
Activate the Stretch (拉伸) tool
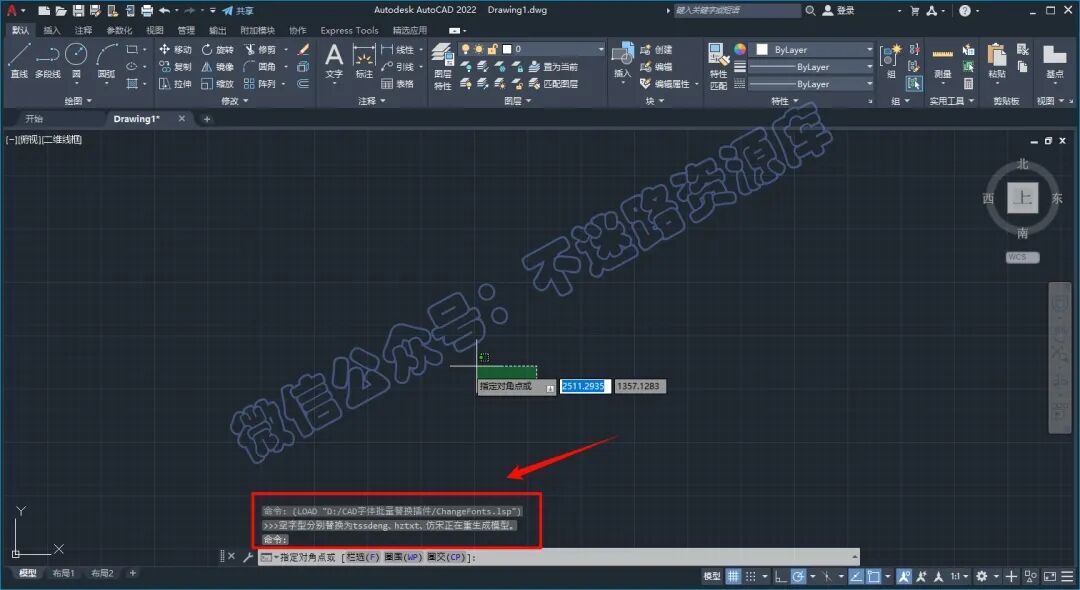pyautogui.click(x=175, y=84)
